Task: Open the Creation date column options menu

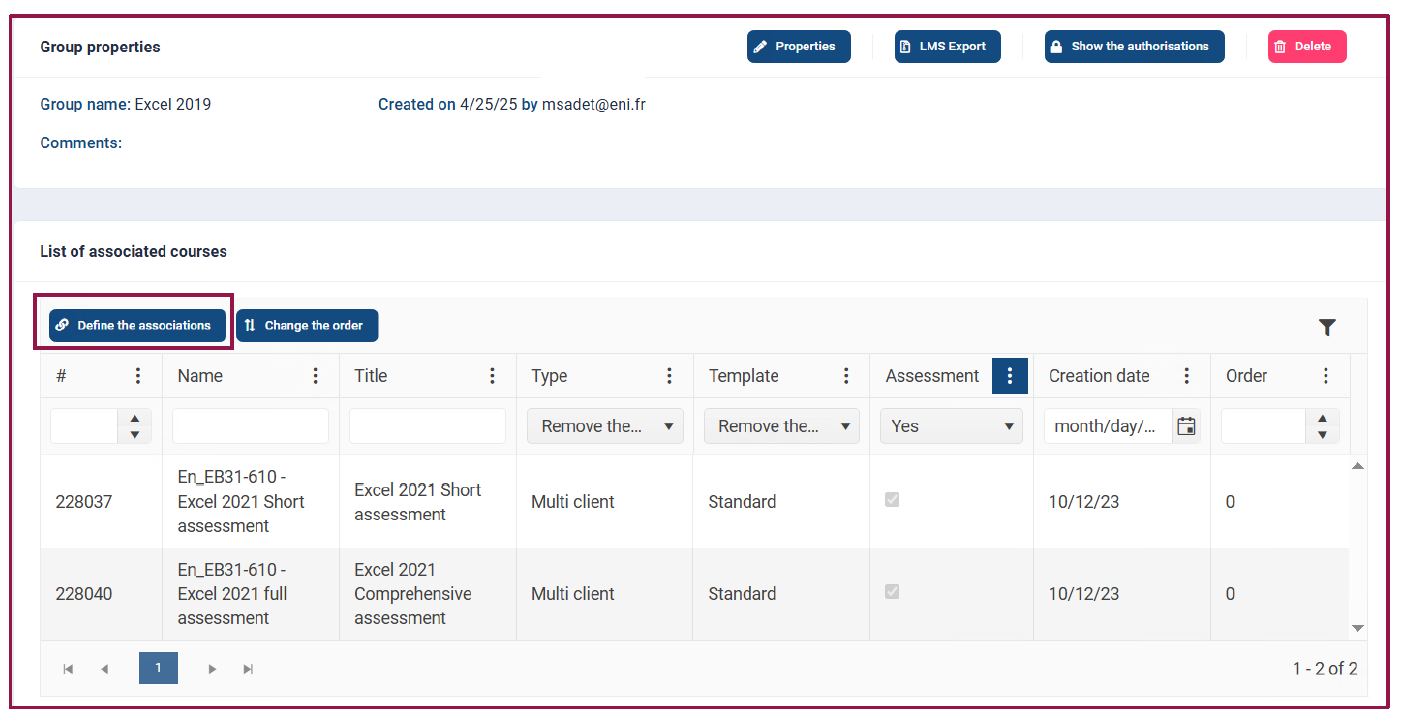Action: coord(1186,376)
